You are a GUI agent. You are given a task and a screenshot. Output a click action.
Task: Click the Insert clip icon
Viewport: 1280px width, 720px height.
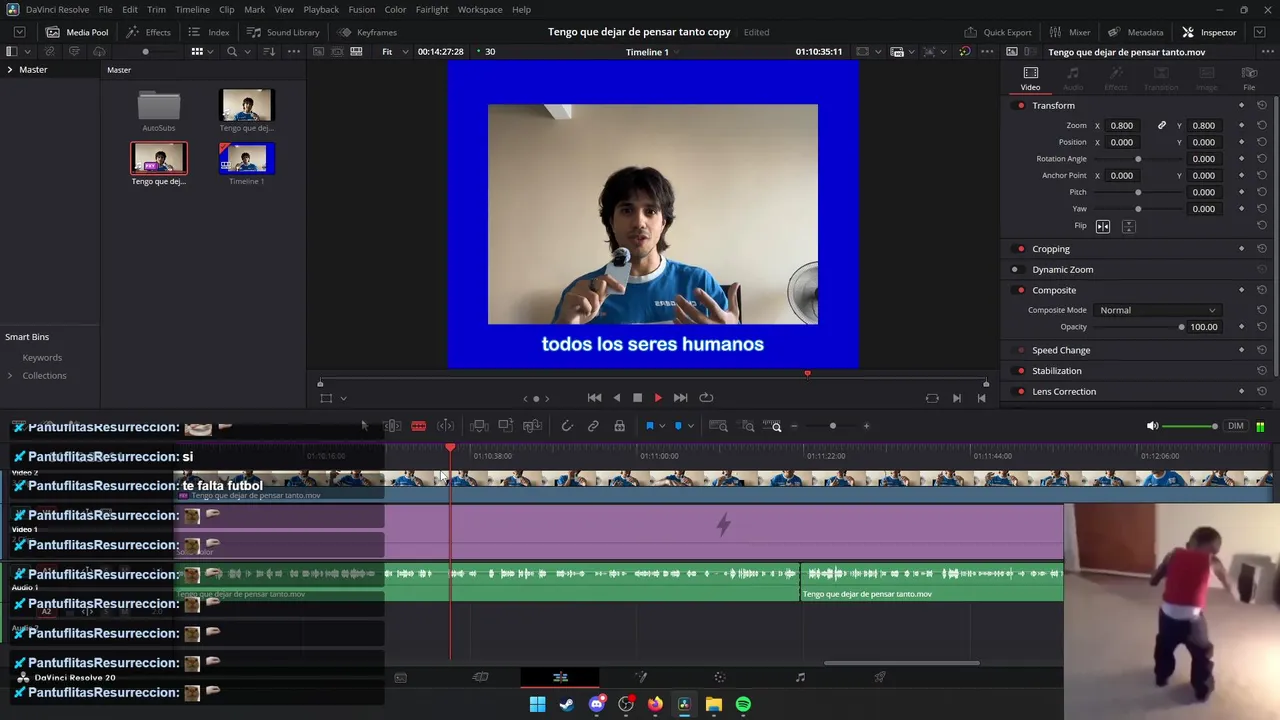(479, 426)
